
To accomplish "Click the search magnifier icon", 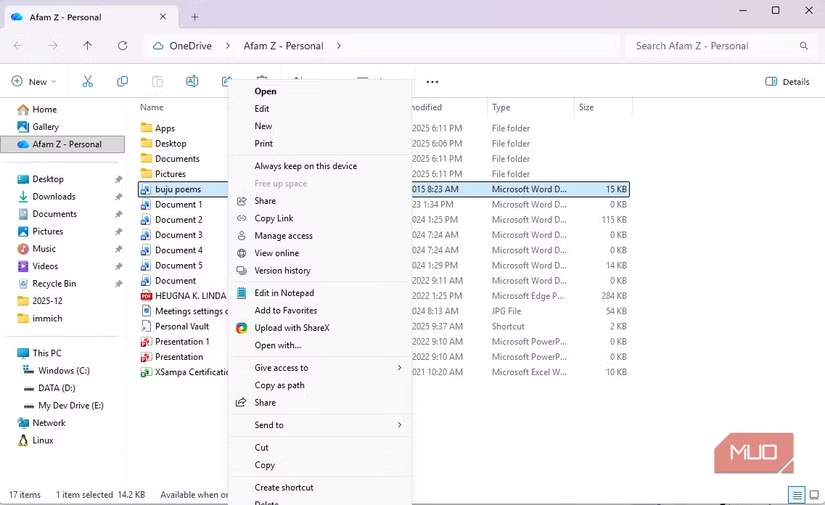I will 803,46.
